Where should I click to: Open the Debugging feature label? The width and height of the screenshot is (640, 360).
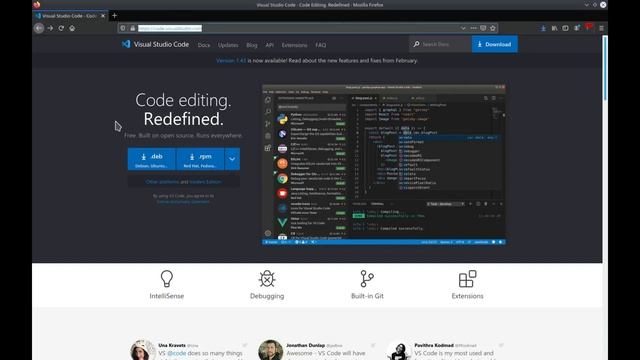point(267,296)
